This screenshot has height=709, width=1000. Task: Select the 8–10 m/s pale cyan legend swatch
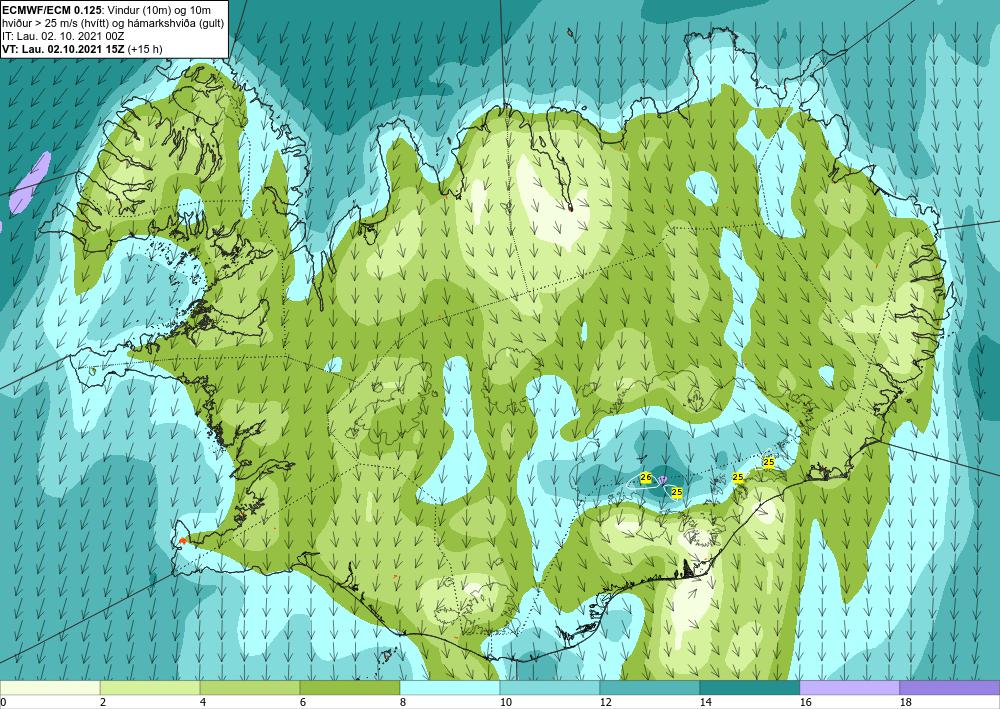(450, 687)
